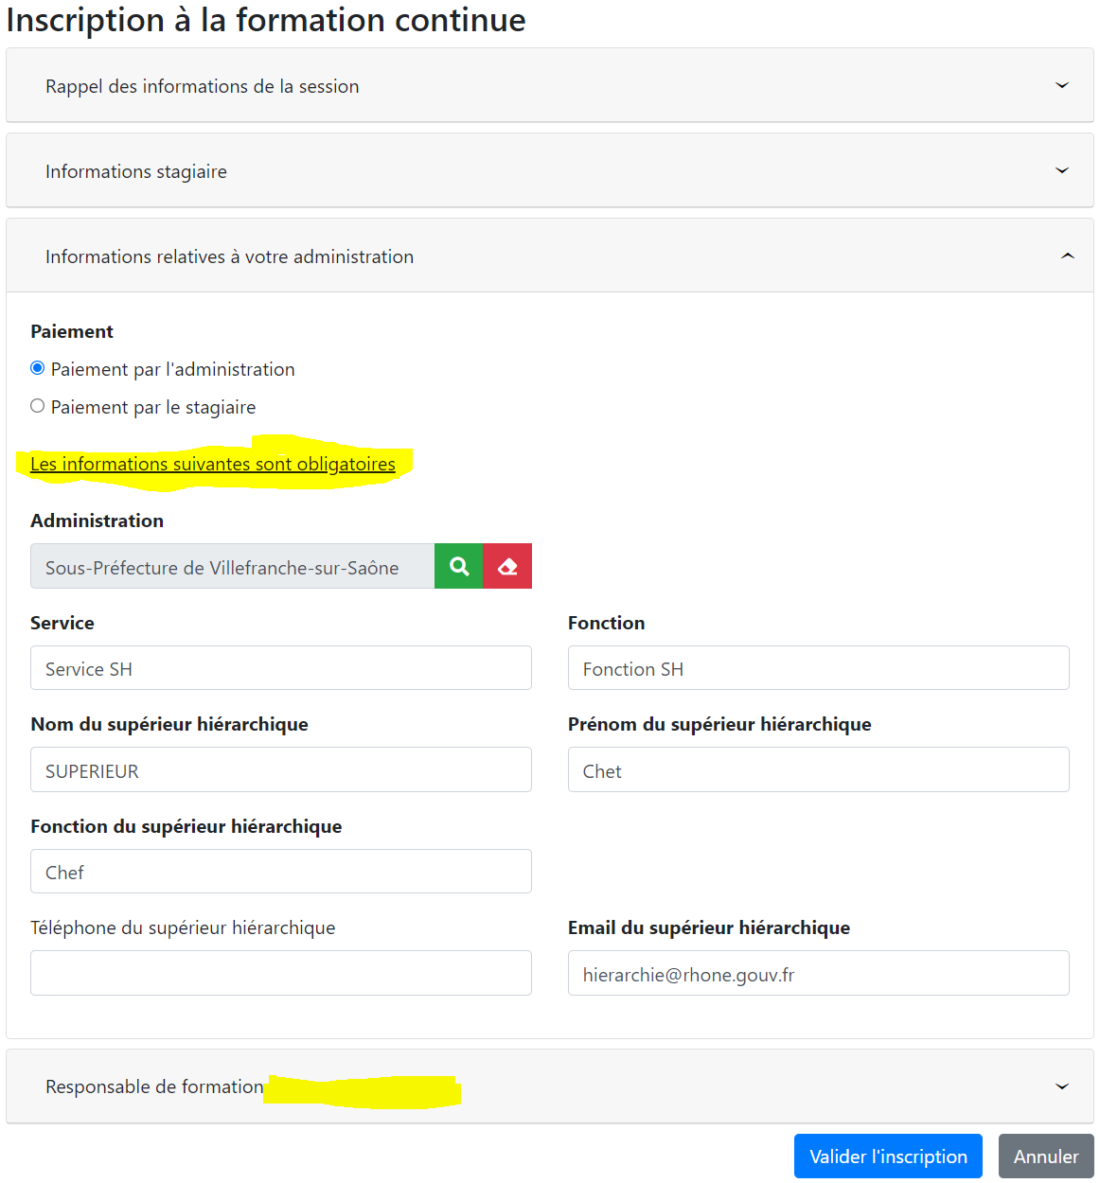Select the Fonction du supérieur hiérarchique field
Screen dimensions: 1100x1183
[x=280, y=871]
